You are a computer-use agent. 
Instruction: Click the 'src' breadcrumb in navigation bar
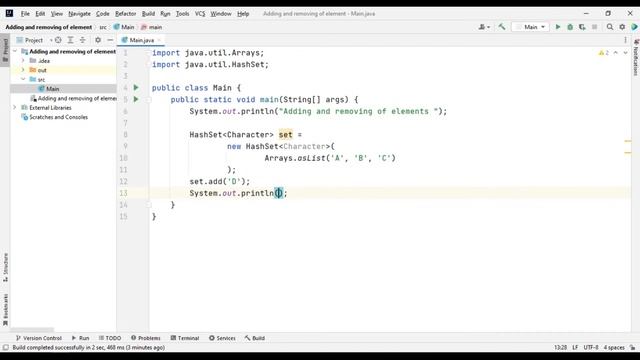click(x=103, y=27)
